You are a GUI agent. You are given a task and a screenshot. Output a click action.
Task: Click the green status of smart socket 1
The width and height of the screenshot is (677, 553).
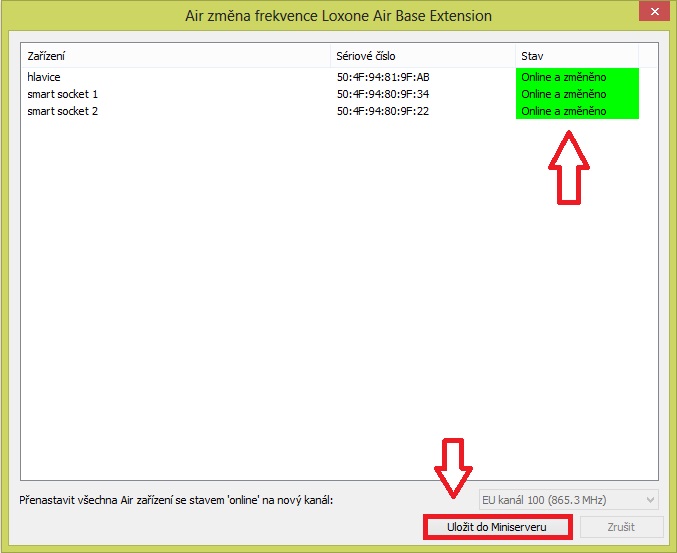(x=576, y=94)
